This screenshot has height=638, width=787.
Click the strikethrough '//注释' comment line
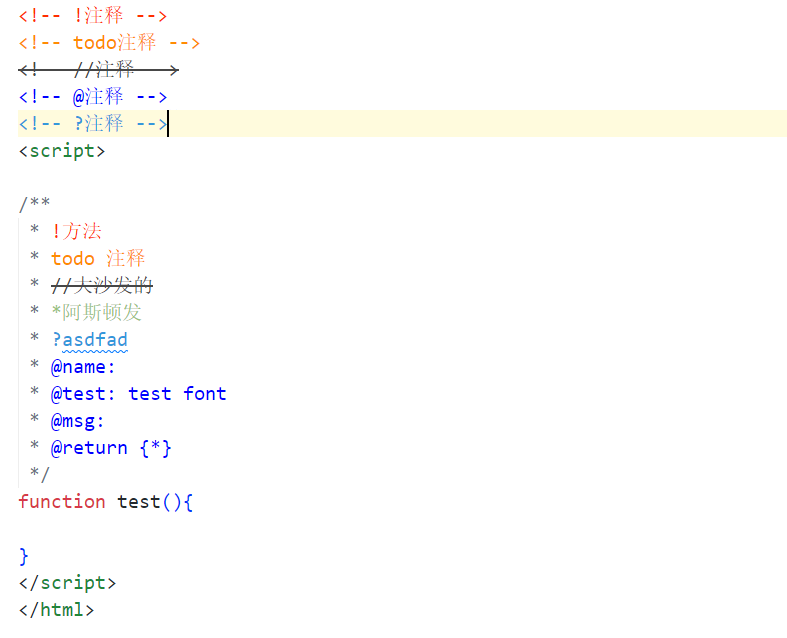(x=98, y=70)
